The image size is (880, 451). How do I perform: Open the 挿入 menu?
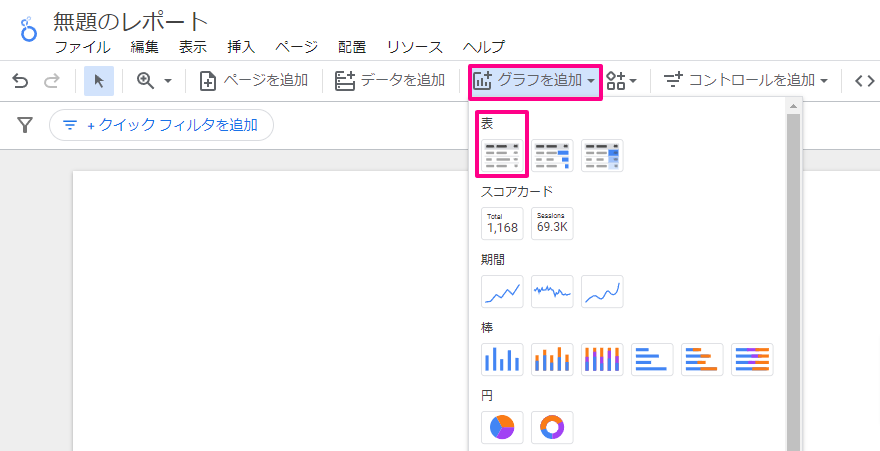pyautogui.click(x=241, y=48)
